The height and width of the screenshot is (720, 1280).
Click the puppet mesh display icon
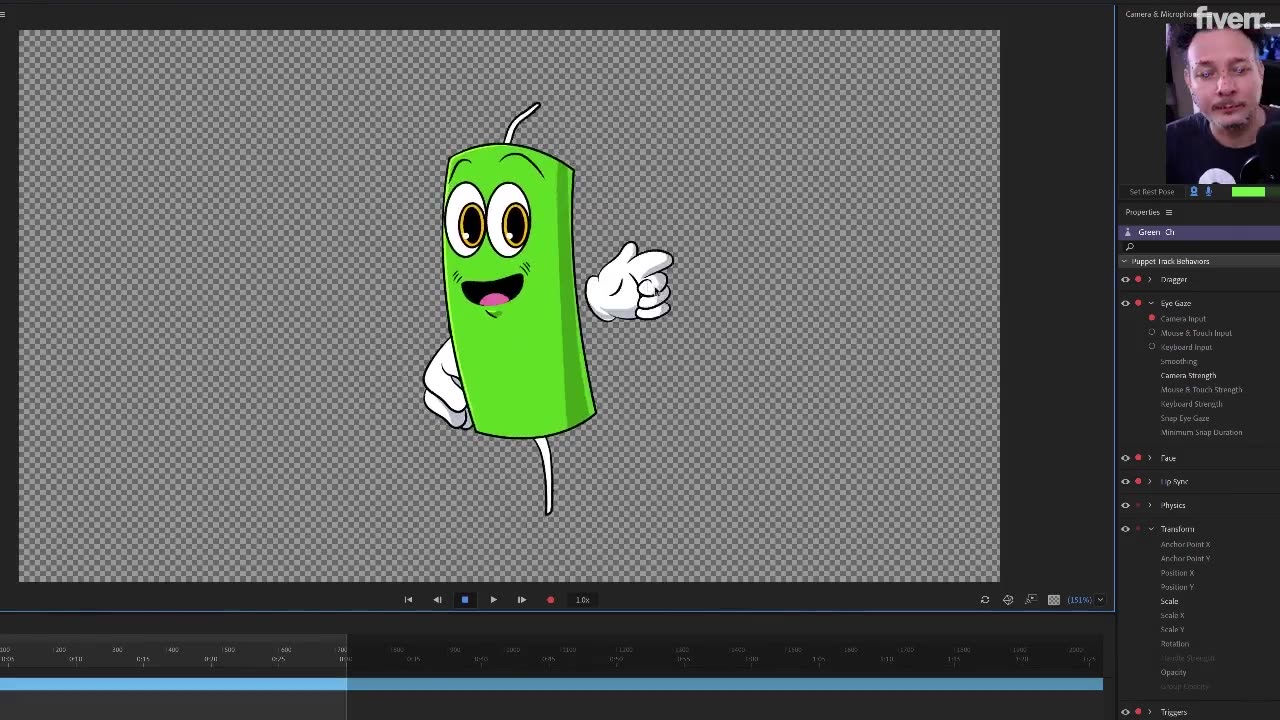(x=1008, y=600)
